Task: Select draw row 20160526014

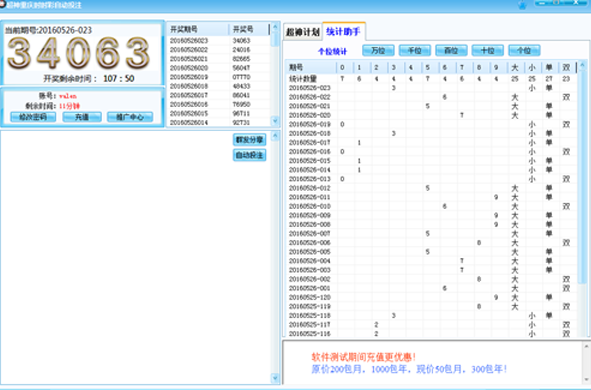Action: 219,122
